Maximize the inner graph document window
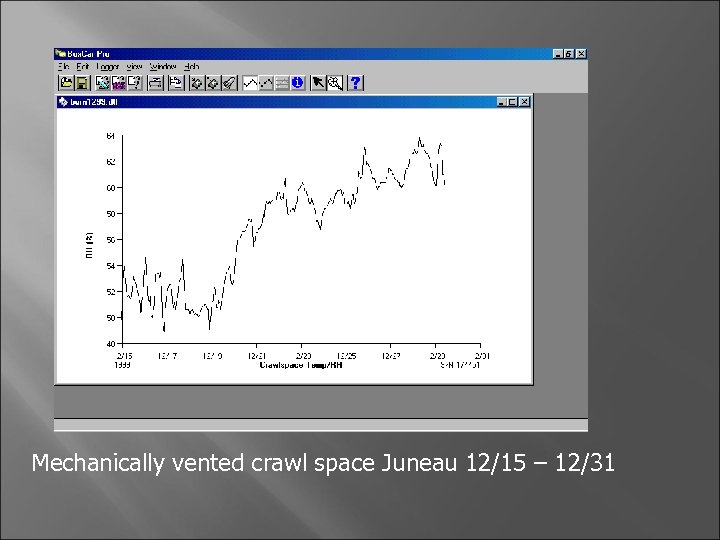 point(512,102)
